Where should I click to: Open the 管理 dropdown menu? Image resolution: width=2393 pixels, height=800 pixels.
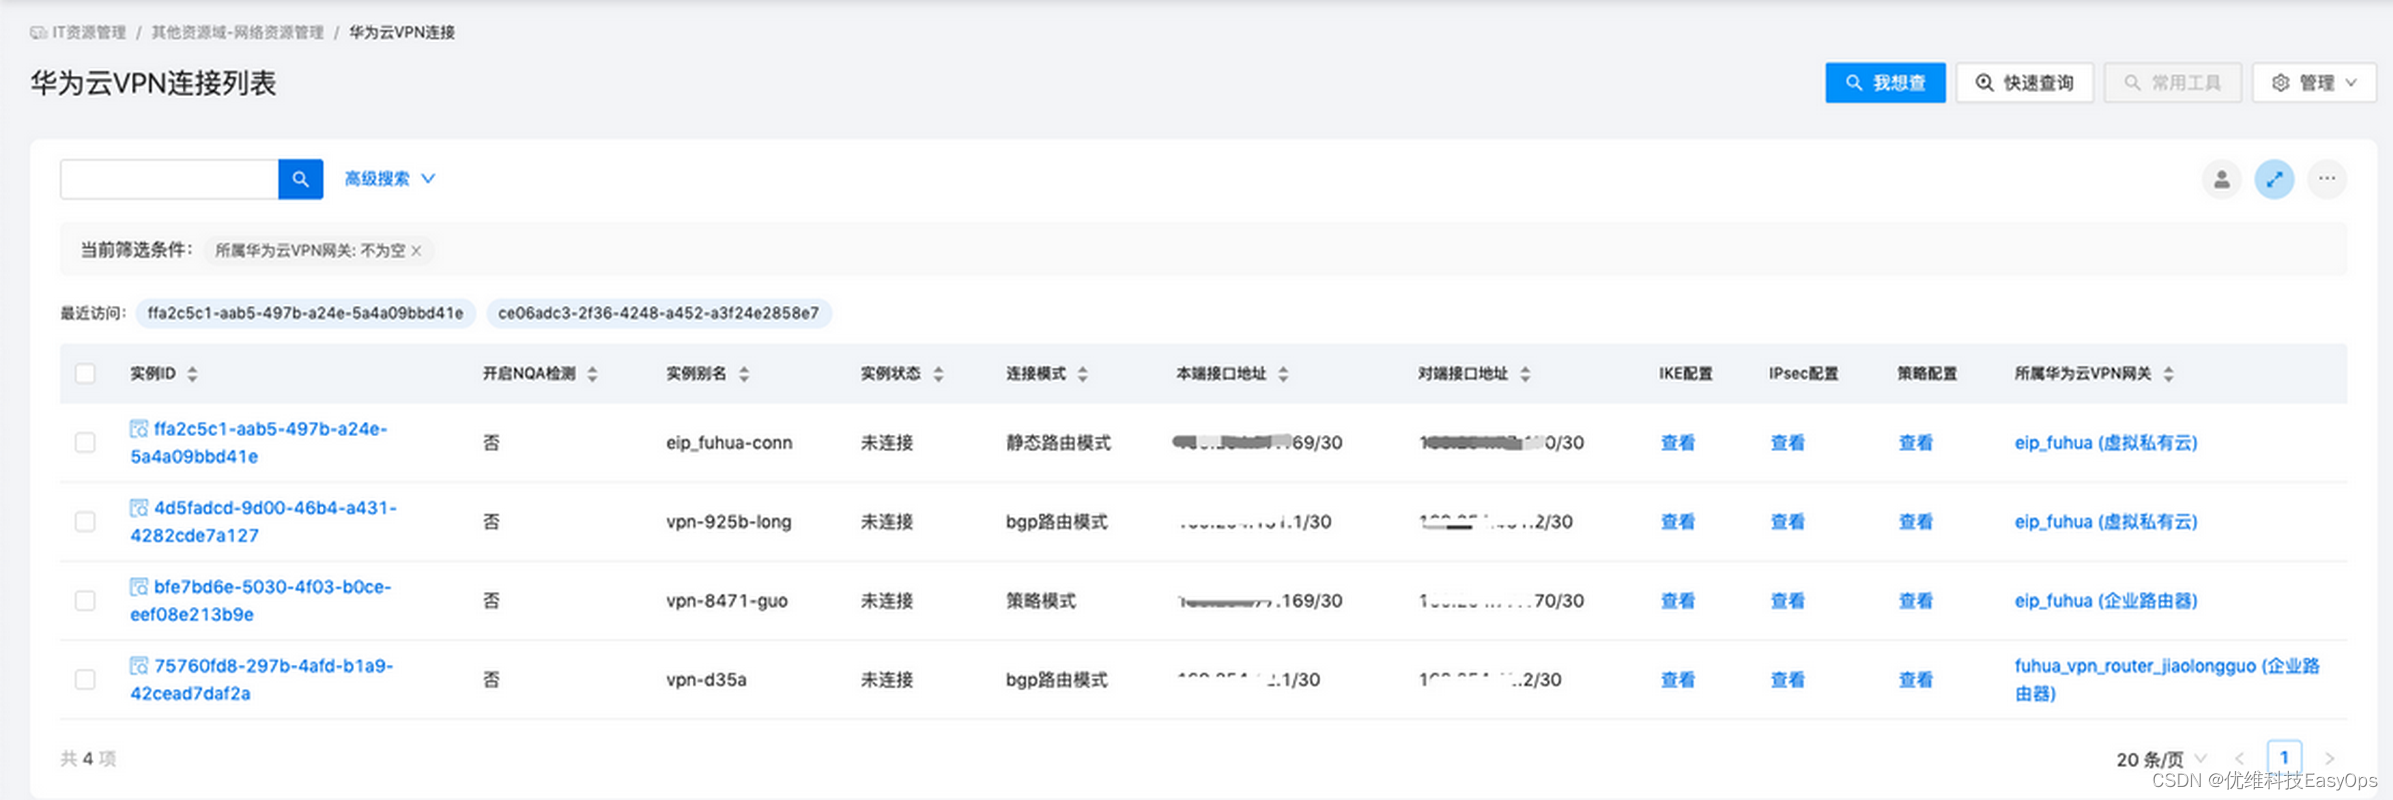pyautogui.click(x=2314, y=83)
